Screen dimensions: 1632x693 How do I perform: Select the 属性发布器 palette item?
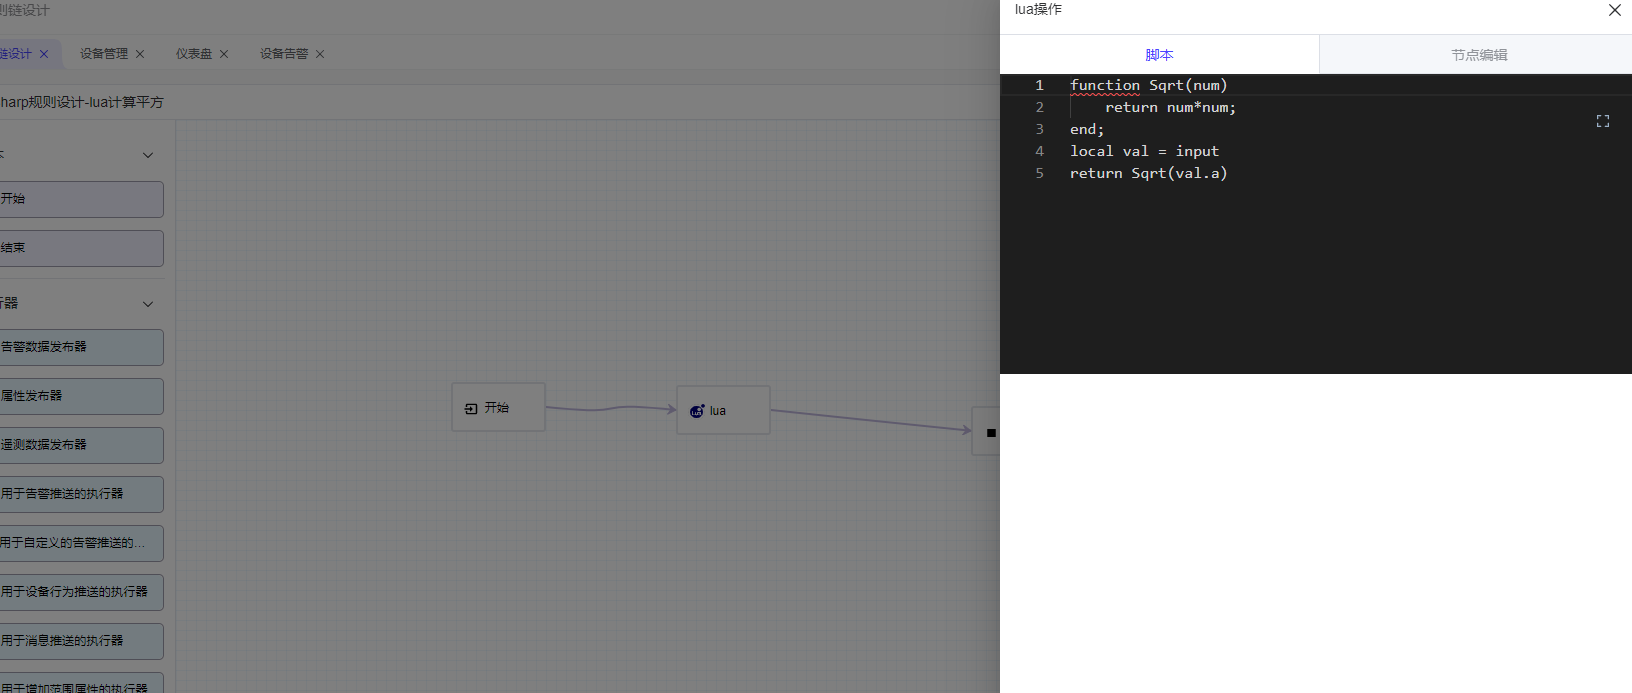click(x=80, y=396)
